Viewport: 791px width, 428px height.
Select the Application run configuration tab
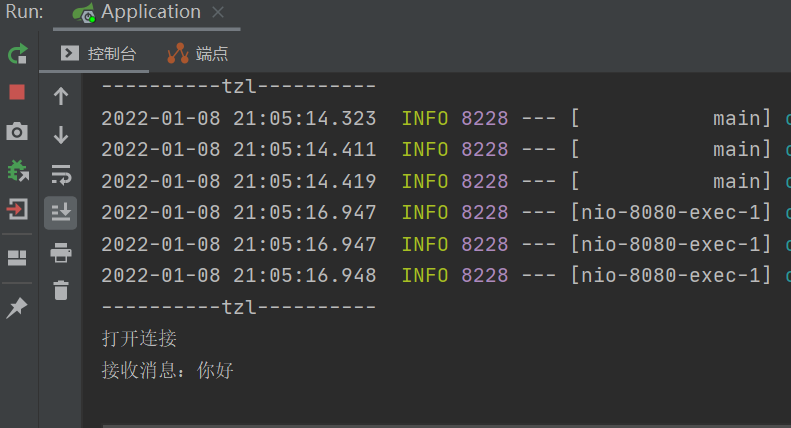(137, 12)
